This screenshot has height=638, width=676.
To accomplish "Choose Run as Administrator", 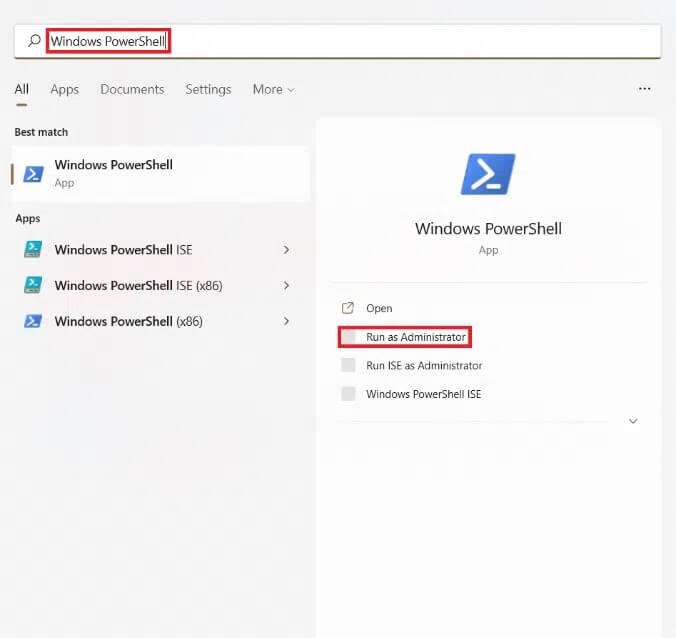I will click(416, 337).
